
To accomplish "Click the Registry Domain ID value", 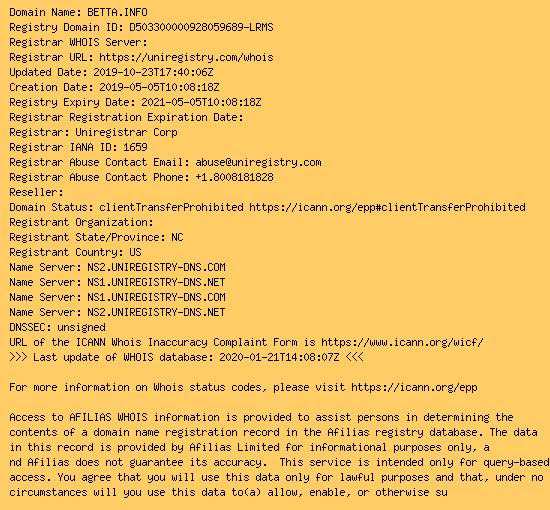I will [x=201, y=27].
